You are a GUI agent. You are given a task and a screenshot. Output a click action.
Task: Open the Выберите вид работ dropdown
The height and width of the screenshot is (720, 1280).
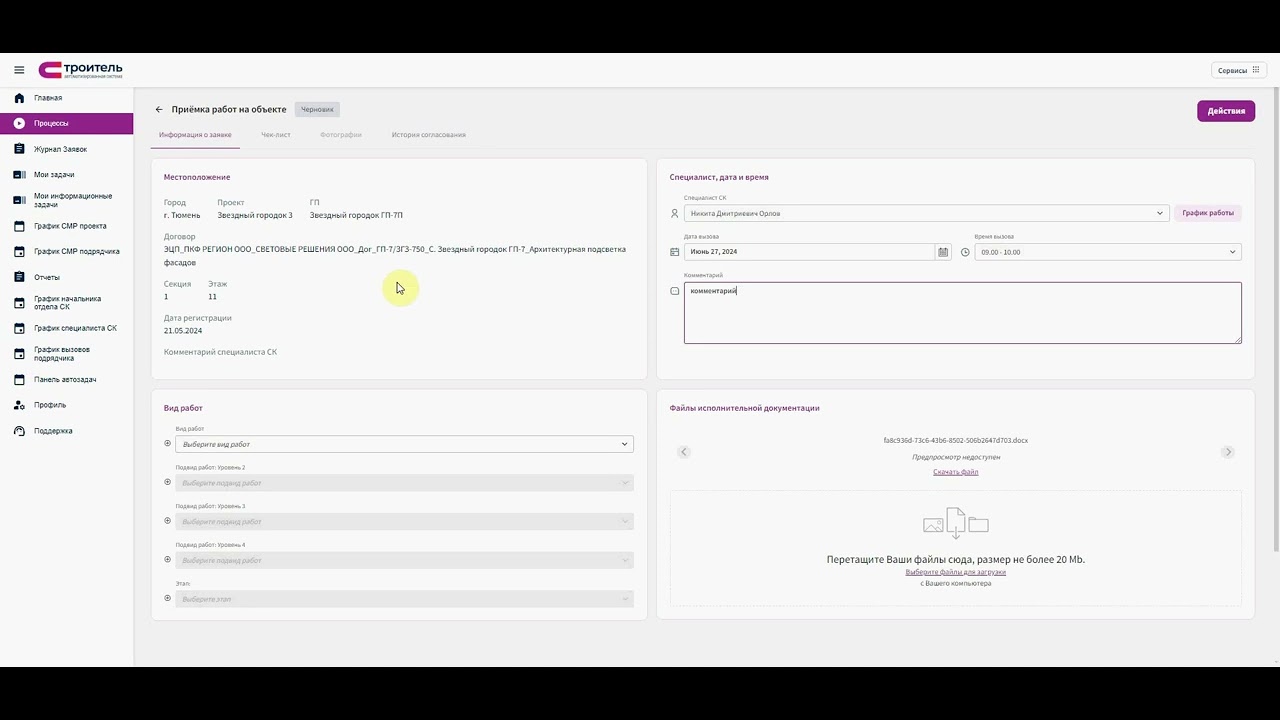[x=404, y=444]
